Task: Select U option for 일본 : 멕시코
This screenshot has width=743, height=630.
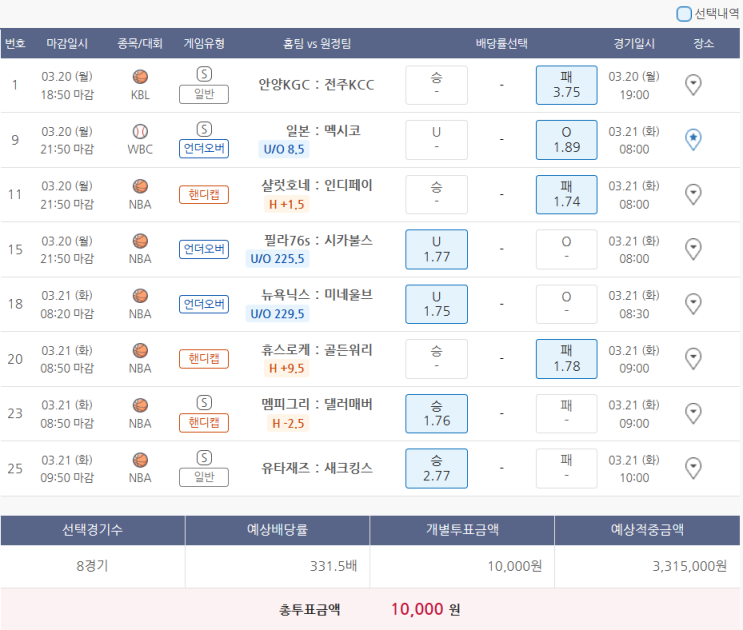Action: [x=436, y=140]
